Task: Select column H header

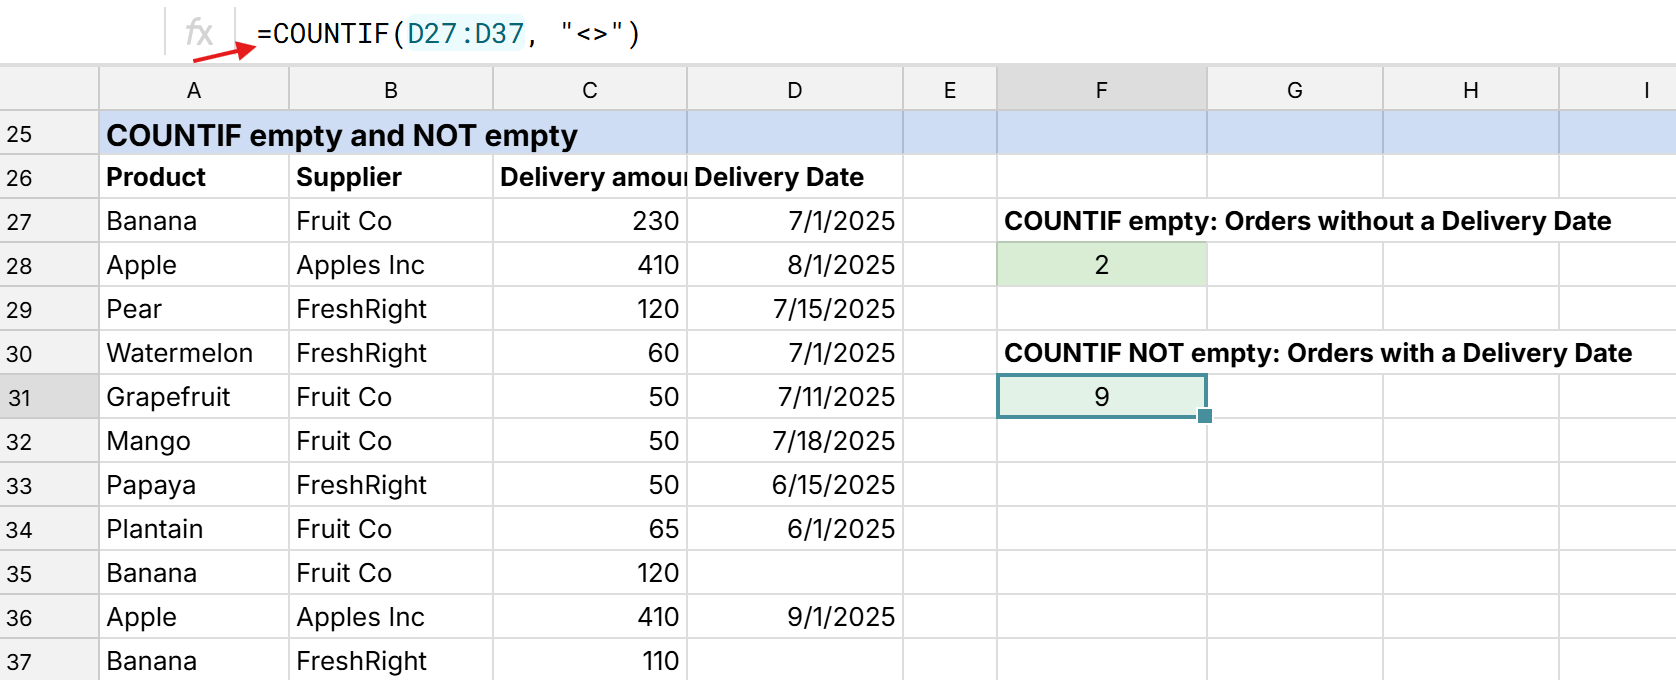Action: pos(1470,90)
